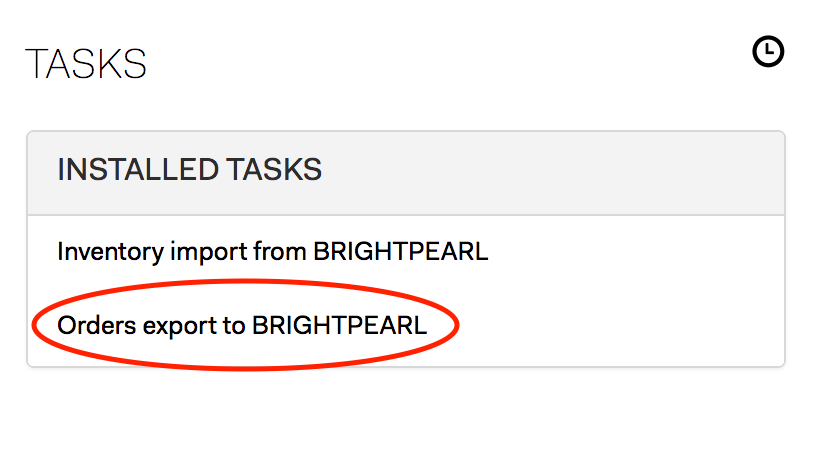The image size is (822, 462).
Task: Click the word Inventory in the import task
Action: (x=110, y=252)
